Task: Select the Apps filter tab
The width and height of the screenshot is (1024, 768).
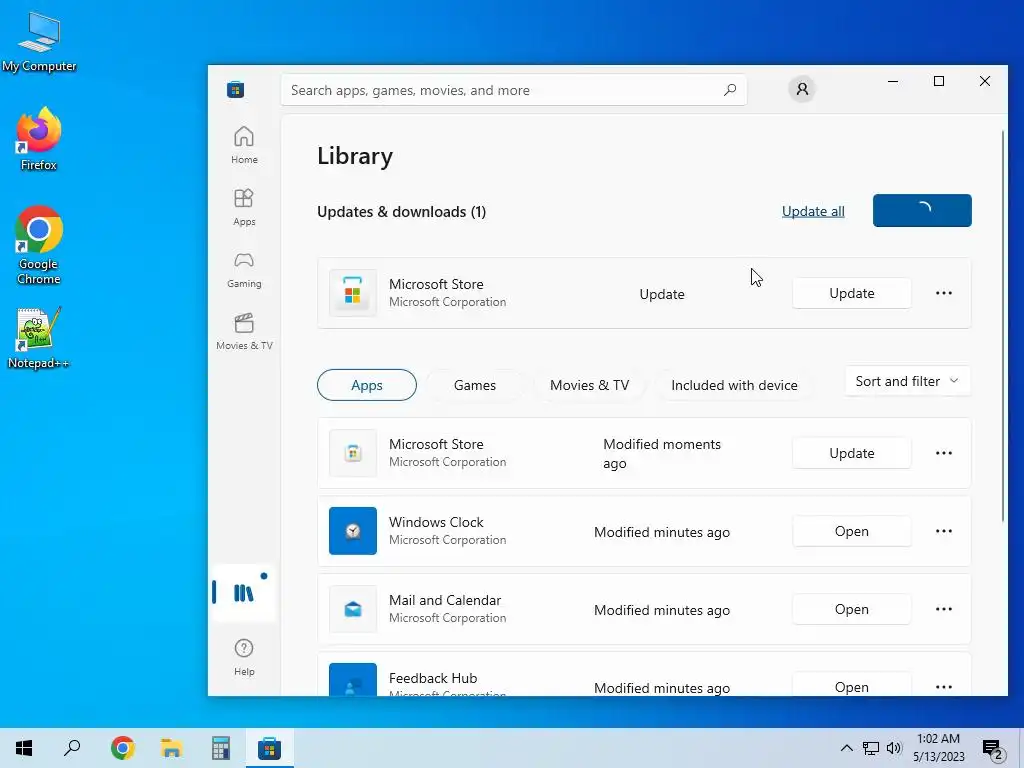Action: (x=366, y=385)
